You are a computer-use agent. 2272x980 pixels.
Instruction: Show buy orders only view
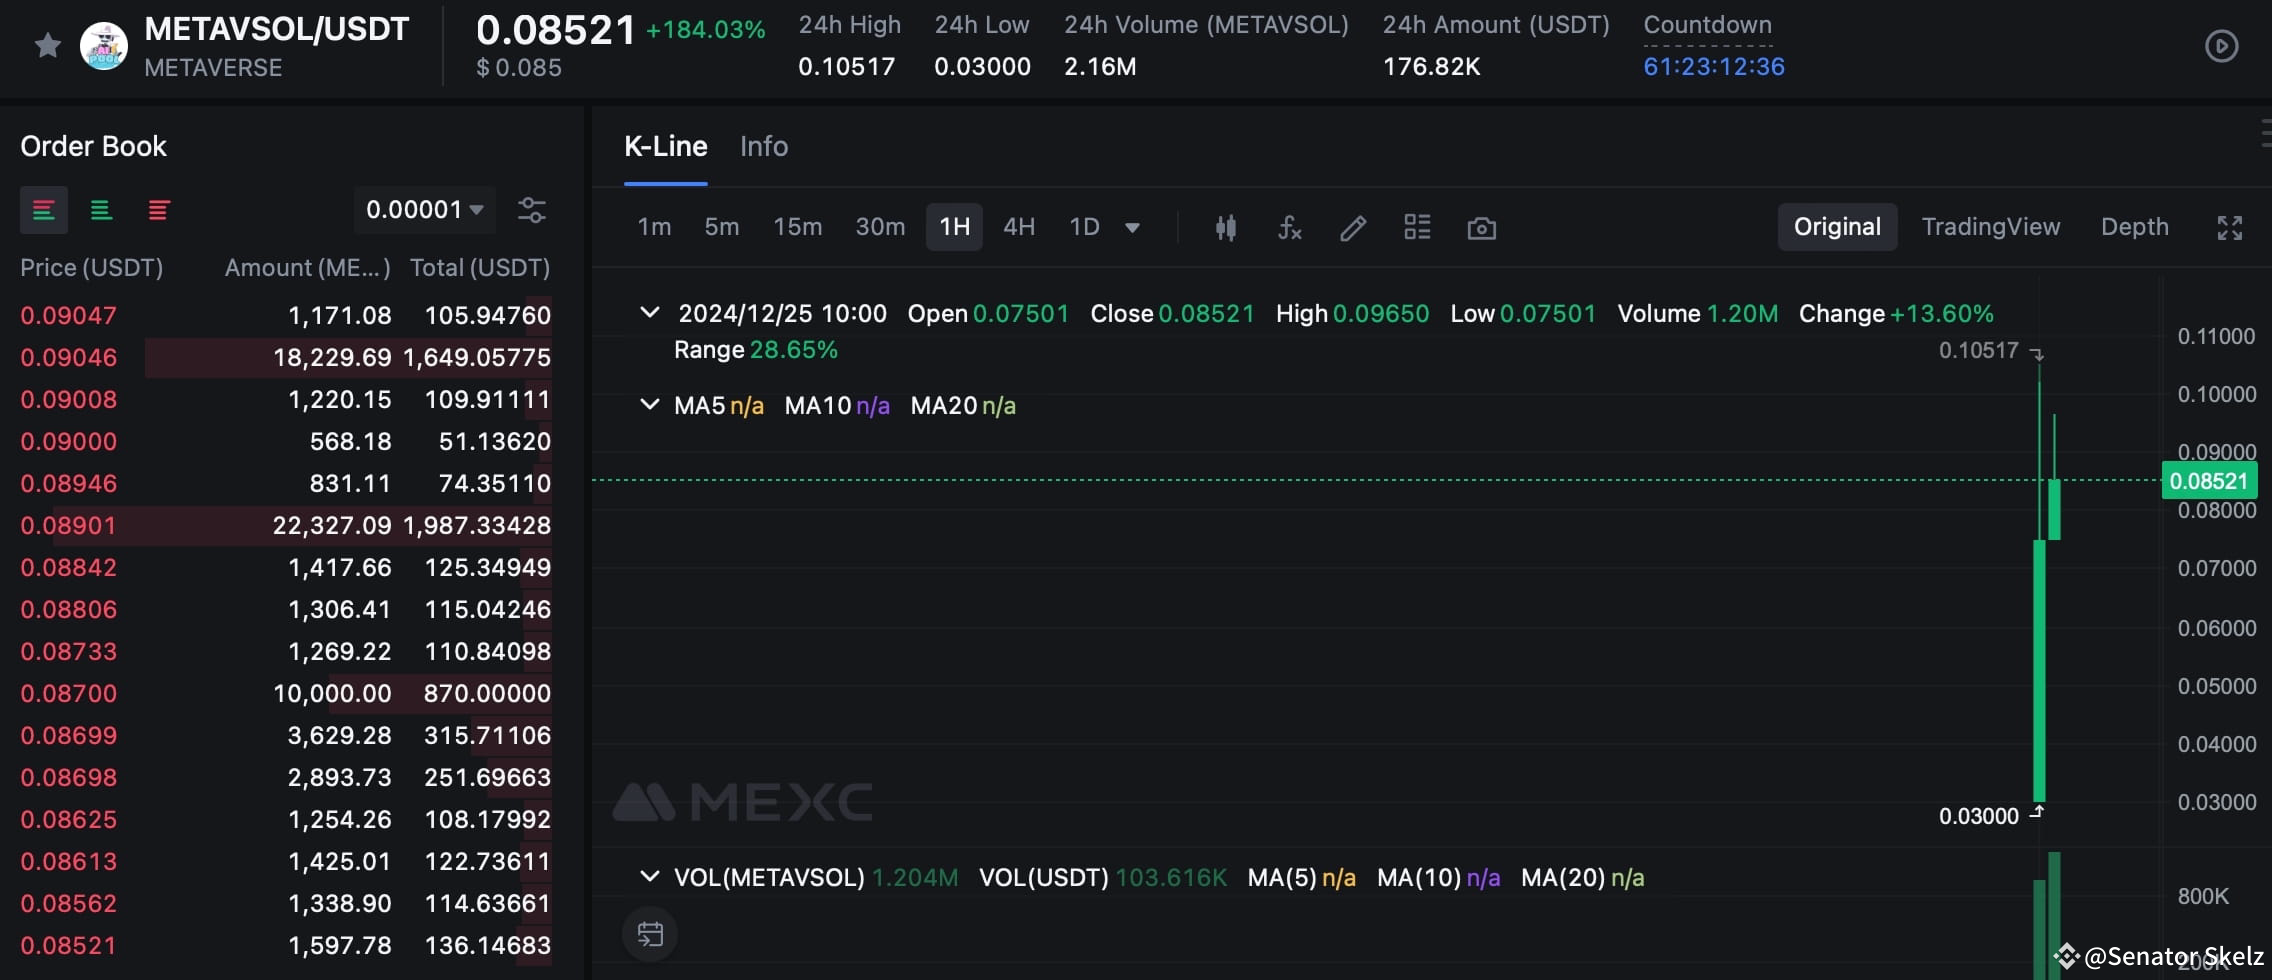coord(101,210)
